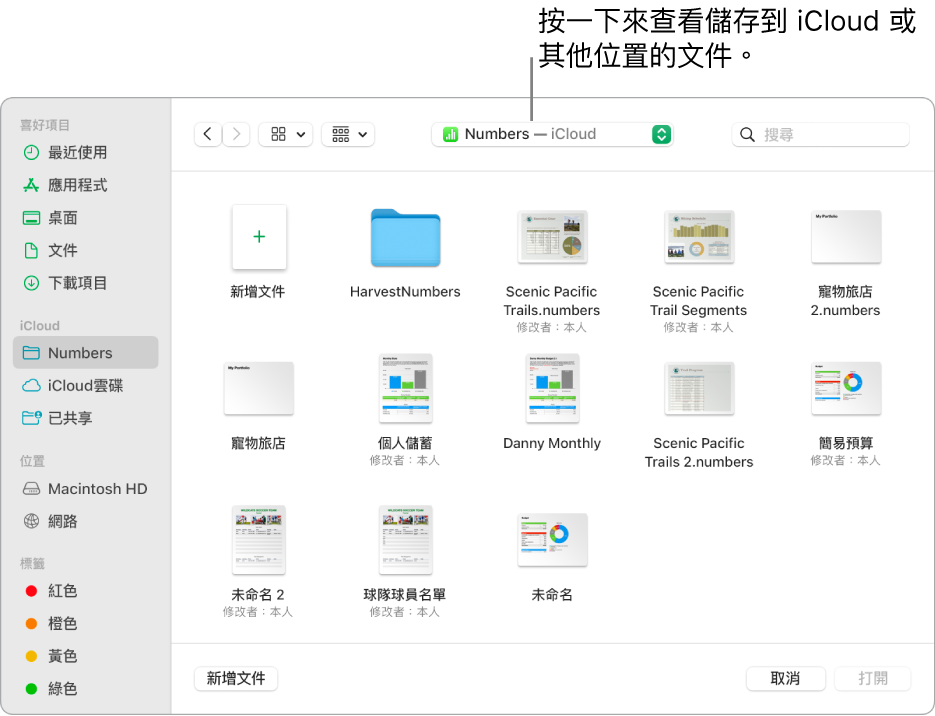
Task: Select 桌面 in the sidebar
Action: tap(62, 218)
